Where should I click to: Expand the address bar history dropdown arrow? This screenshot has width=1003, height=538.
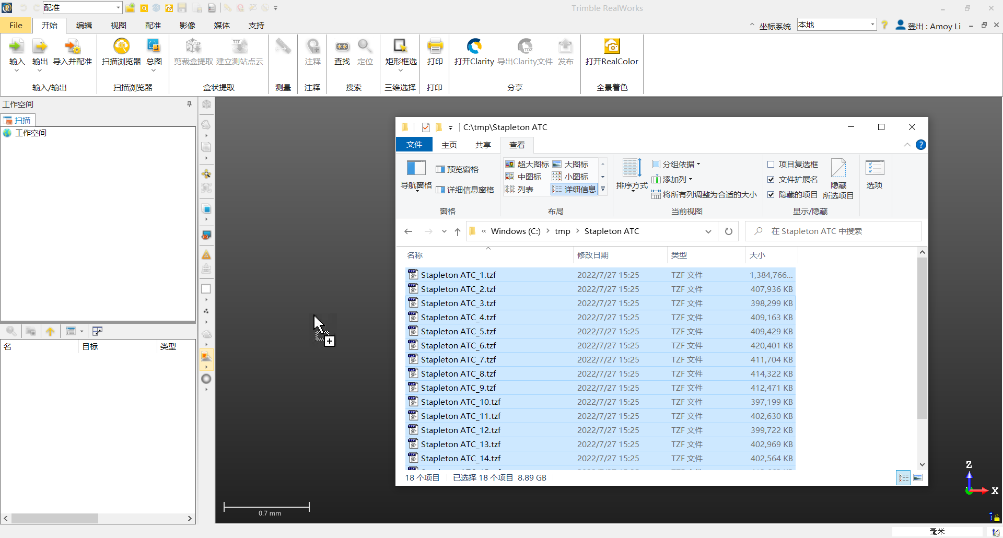click(x=708, y=232)
